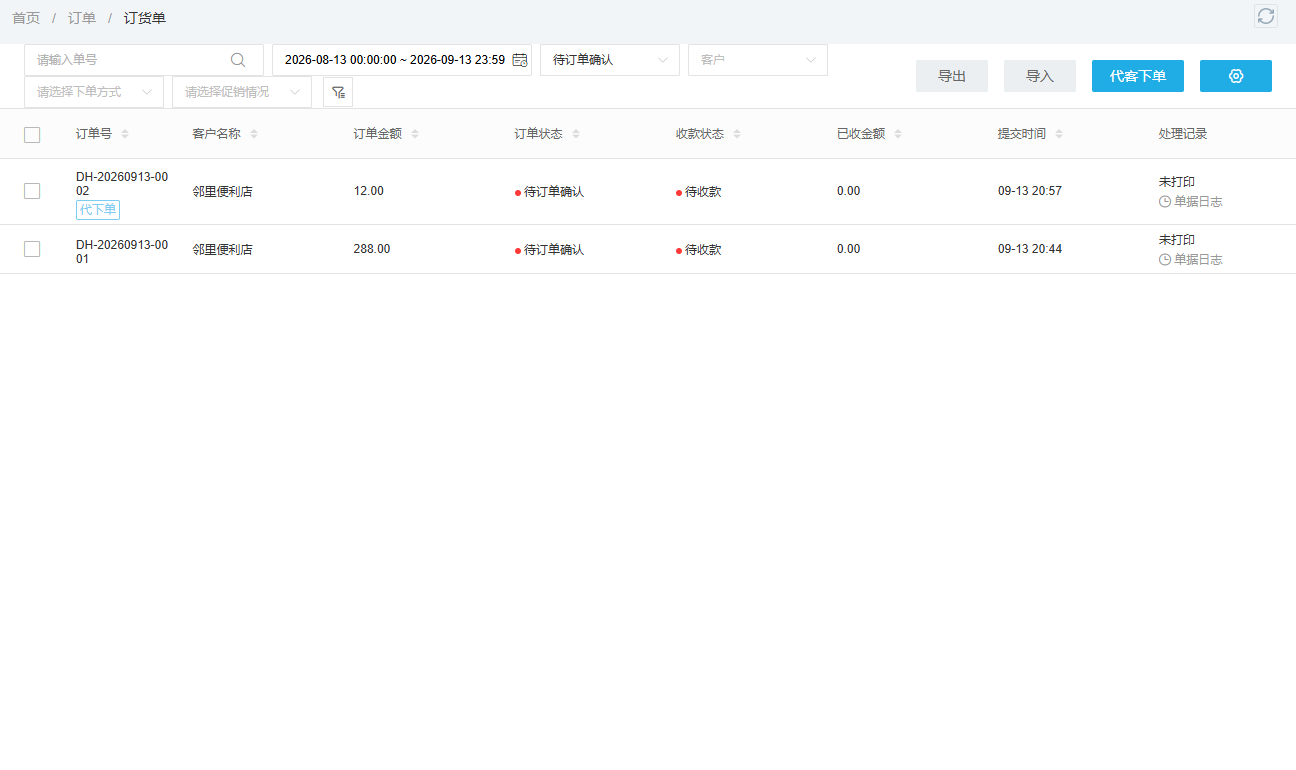Click submit time 09-13 20:44
This screenshot has width=1296, height=770.
(x=1030, y=249)
